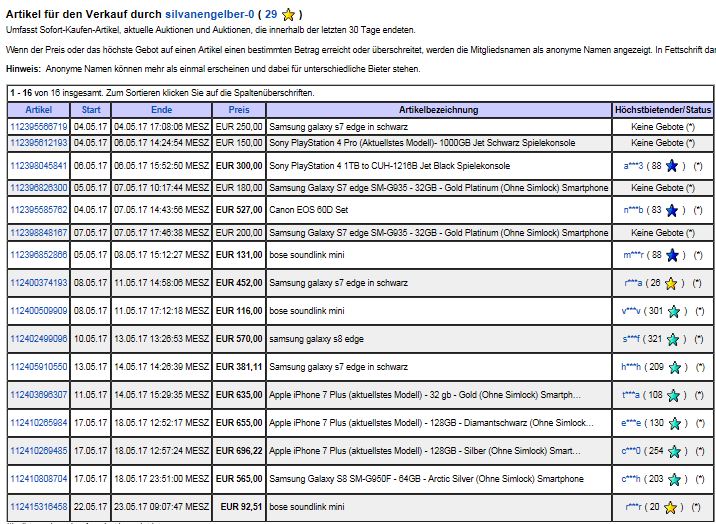The width and height of the screenshot is (716, 524).
Task: Click 'Keine Gebote' in the EUR 150,00 row
Action: [x=657, y=143]
